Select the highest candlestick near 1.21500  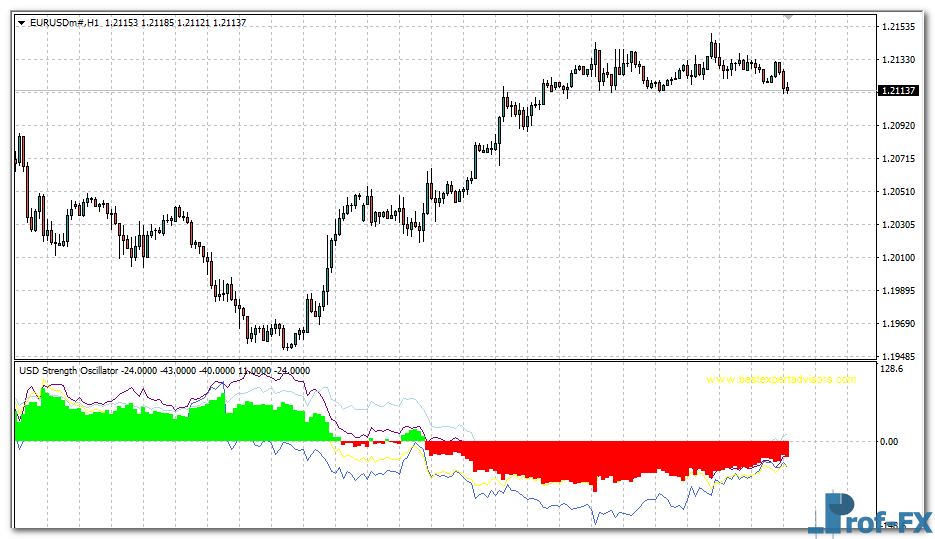pos(713,45)
